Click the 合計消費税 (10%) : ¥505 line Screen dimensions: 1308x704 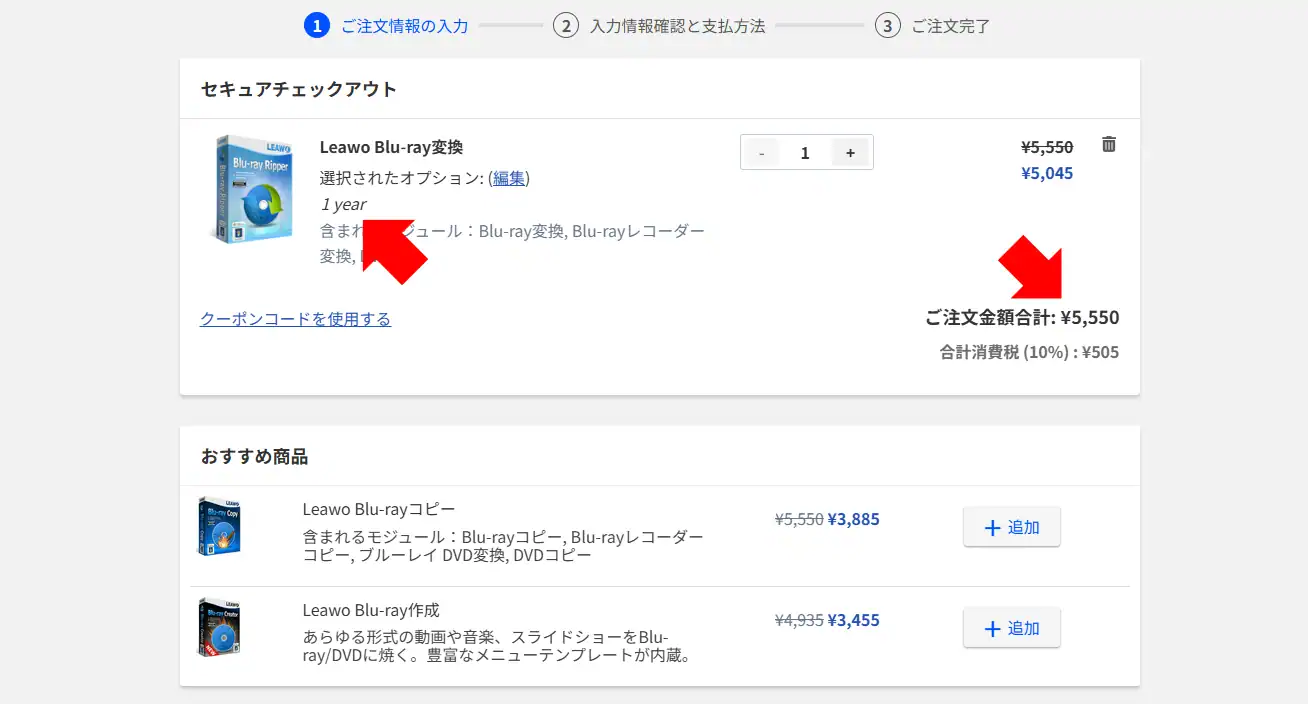click(x=1029, y=352)
